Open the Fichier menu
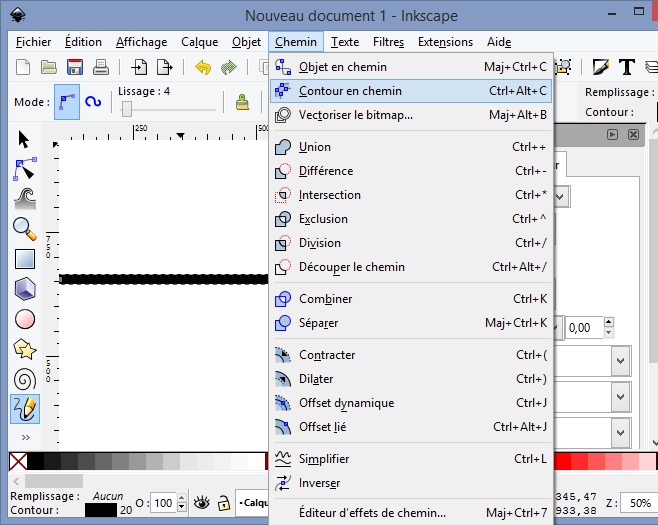This screenshot has width=658, height=525. tap(34, 42)
